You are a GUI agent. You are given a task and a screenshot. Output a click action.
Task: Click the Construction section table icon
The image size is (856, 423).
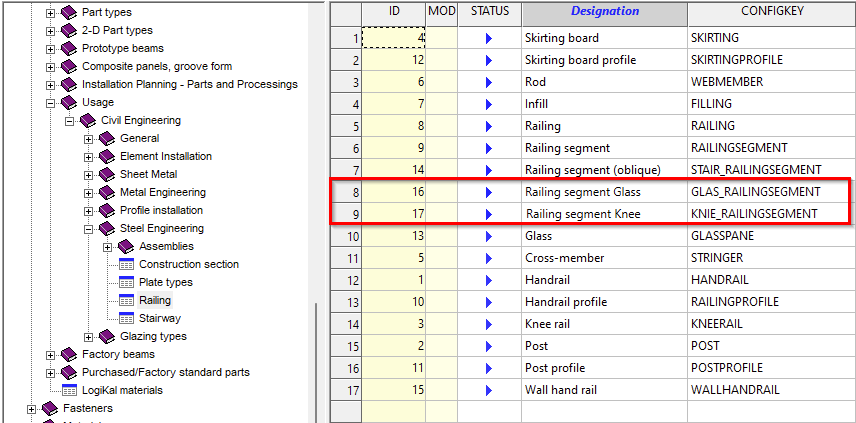tap(126, 264)
